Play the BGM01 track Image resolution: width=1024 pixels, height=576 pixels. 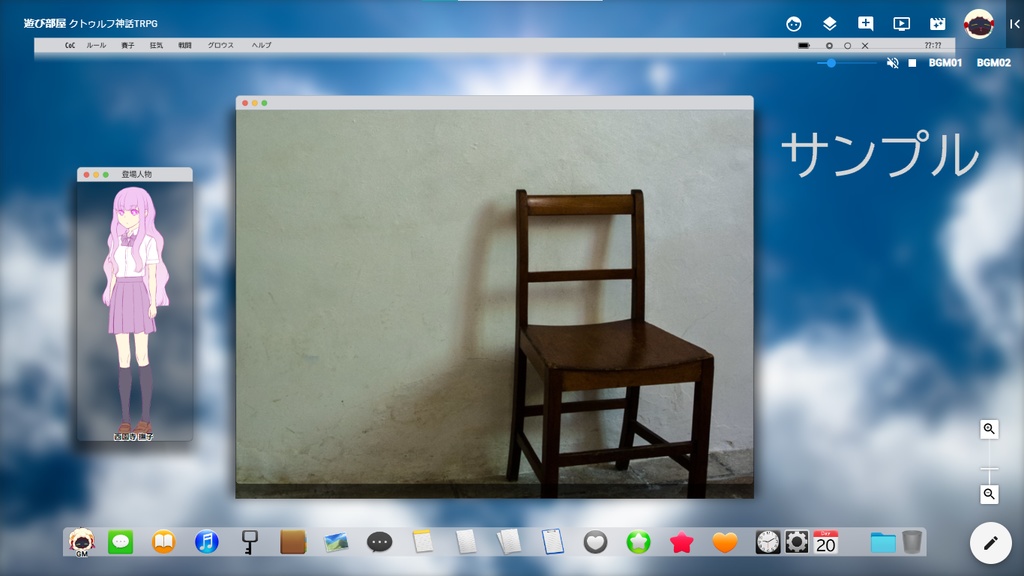pyautogui.click(x=945, y=63)
